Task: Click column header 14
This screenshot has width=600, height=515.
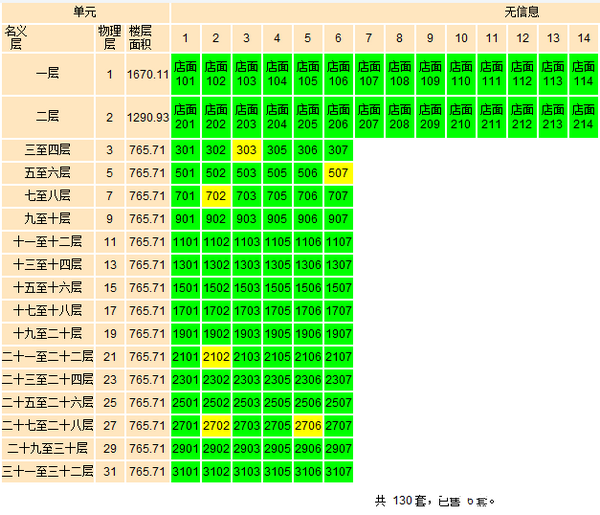Action: [583, 39]
